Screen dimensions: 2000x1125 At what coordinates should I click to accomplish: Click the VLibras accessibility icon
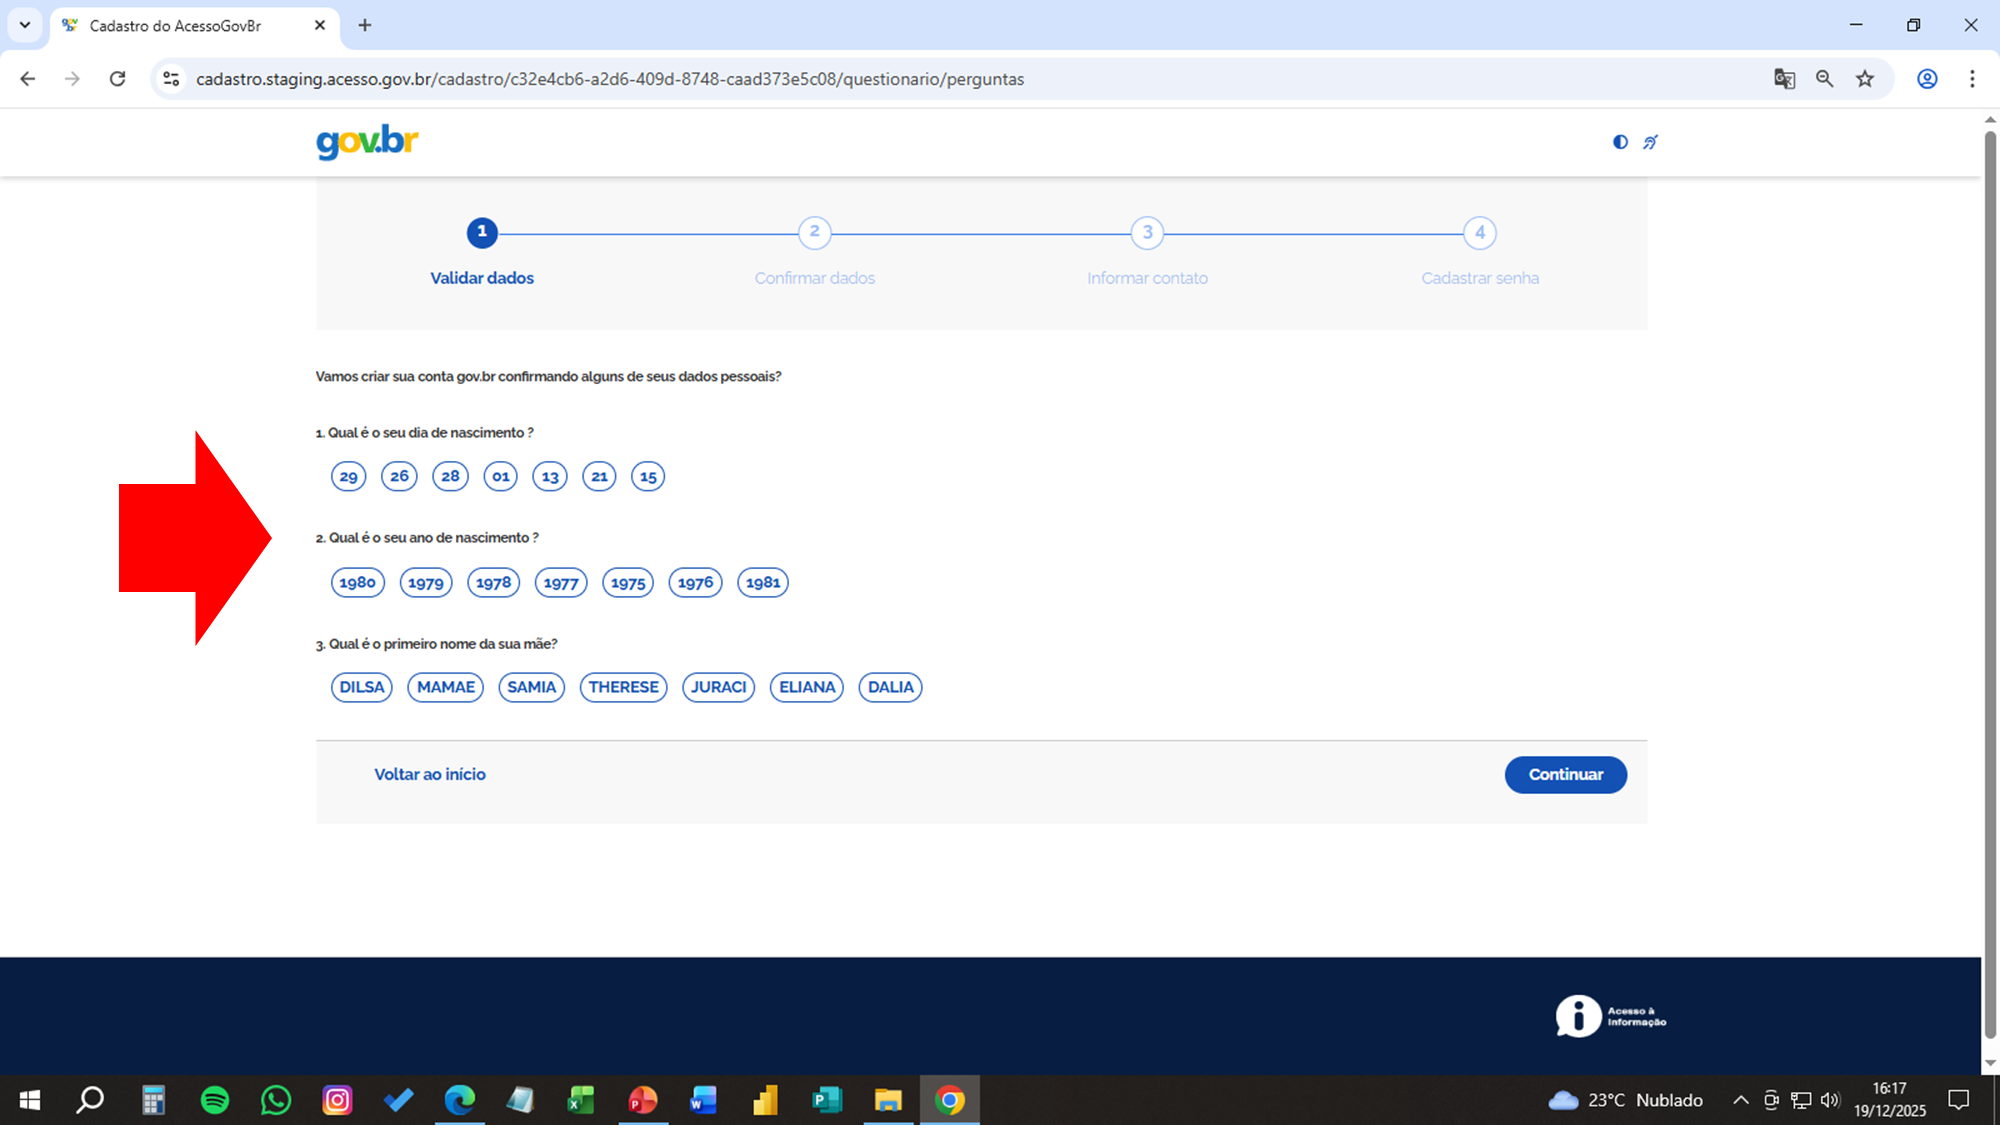coord(1650,142)
